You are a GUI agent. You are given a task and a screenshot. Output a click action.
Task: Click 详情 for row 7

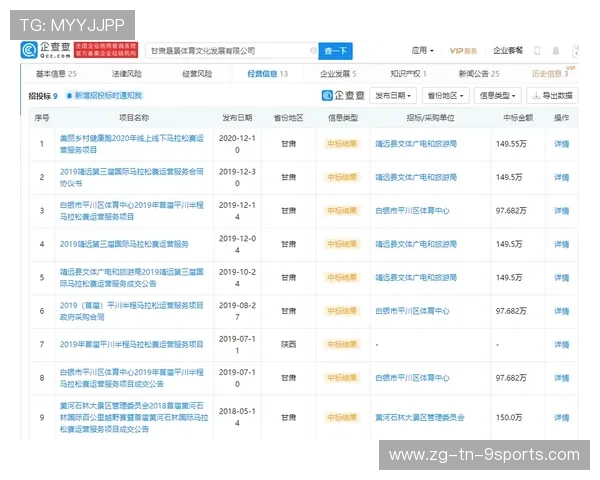pos(561,344)
